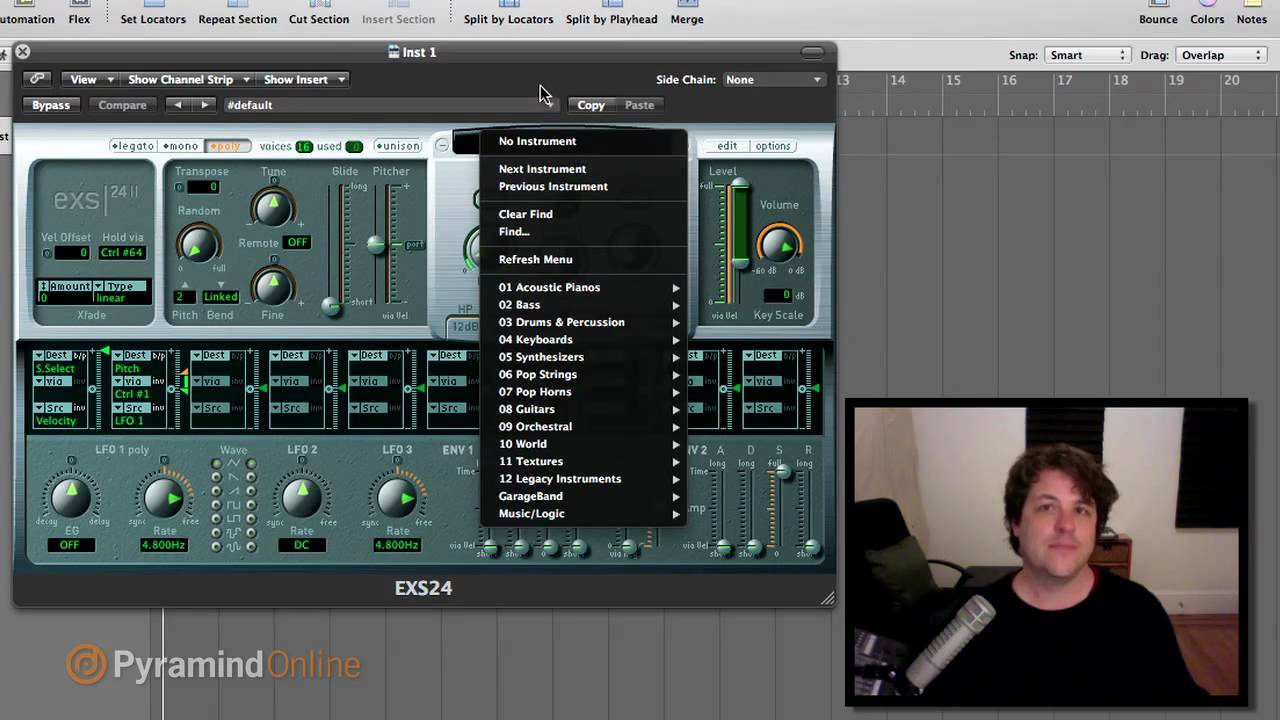Choose Next Instrument menu item

click(584, 169)
